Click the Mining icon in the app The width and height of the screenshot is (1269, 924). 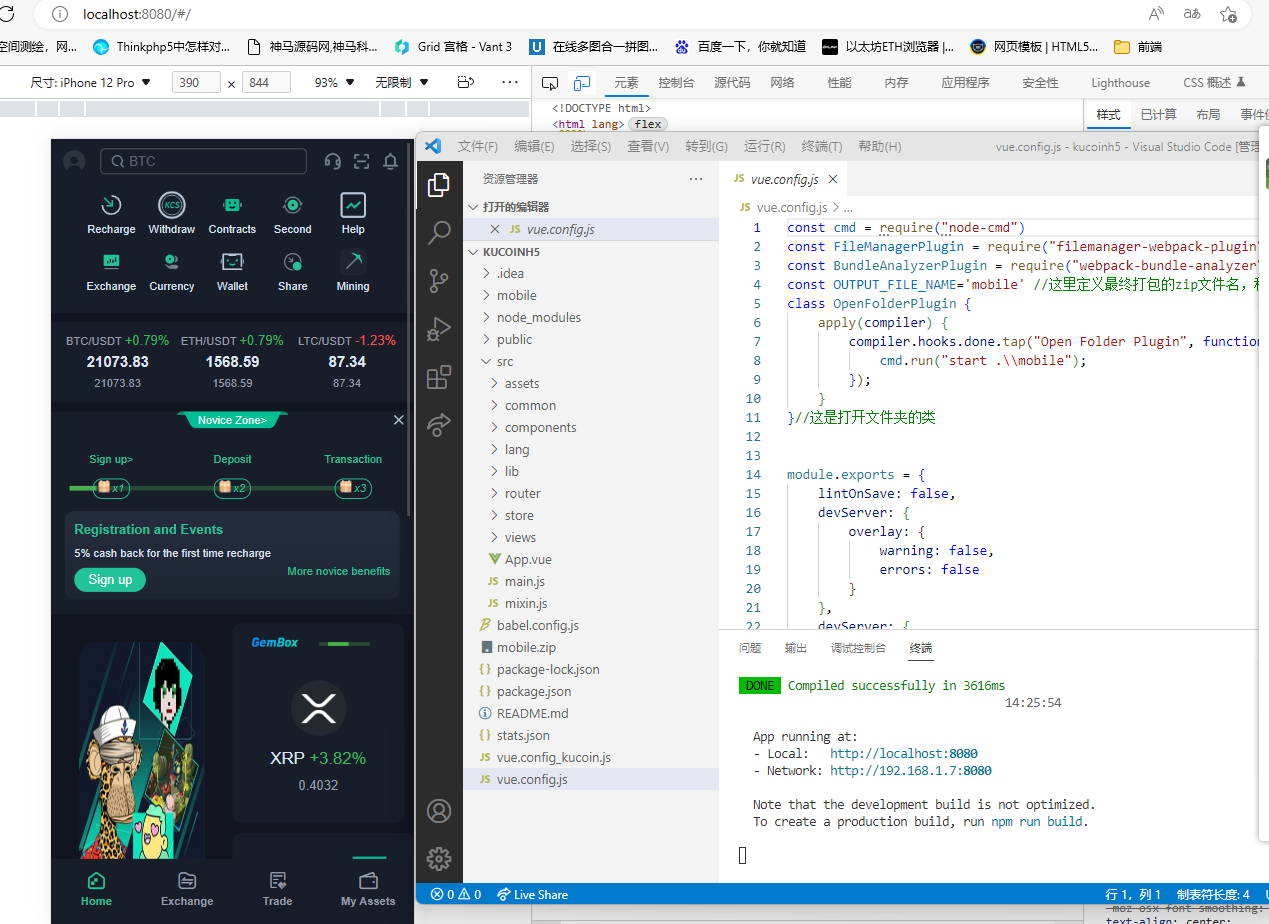(352, 263)
